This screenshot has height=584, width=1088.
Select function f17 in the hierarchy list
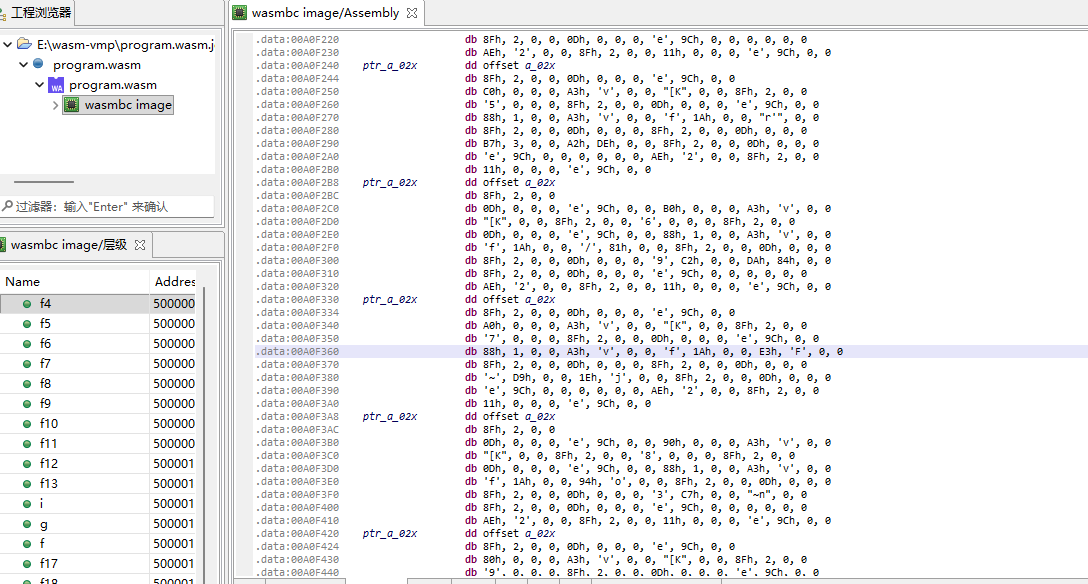pyautogui.click(x=97, y=564)
